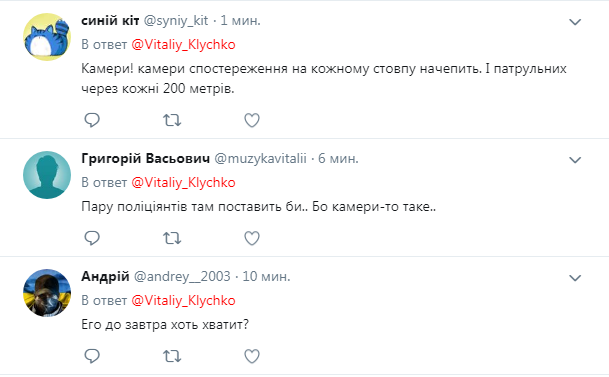Reply to синій кіт's tweet
609x377 pixels.
(92, 120)
